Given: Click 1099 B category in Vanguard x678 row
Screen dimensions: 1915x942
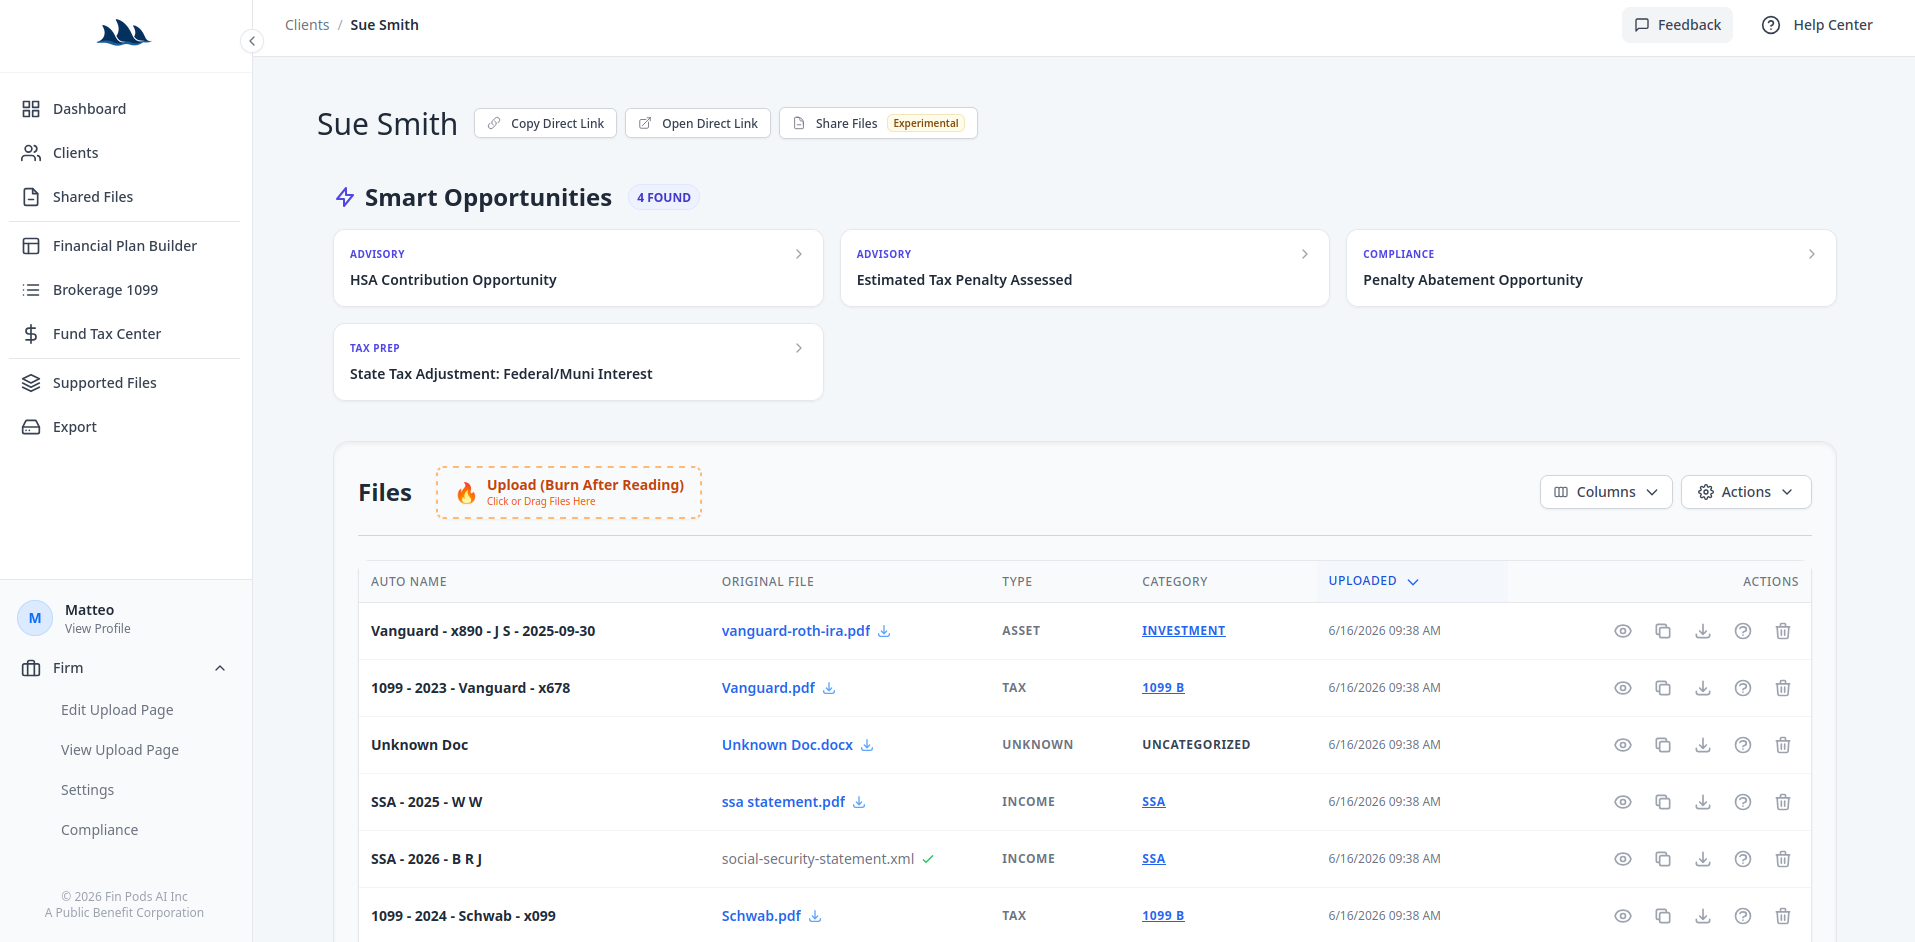Looking at the screenshot, I should [1163, 688].
